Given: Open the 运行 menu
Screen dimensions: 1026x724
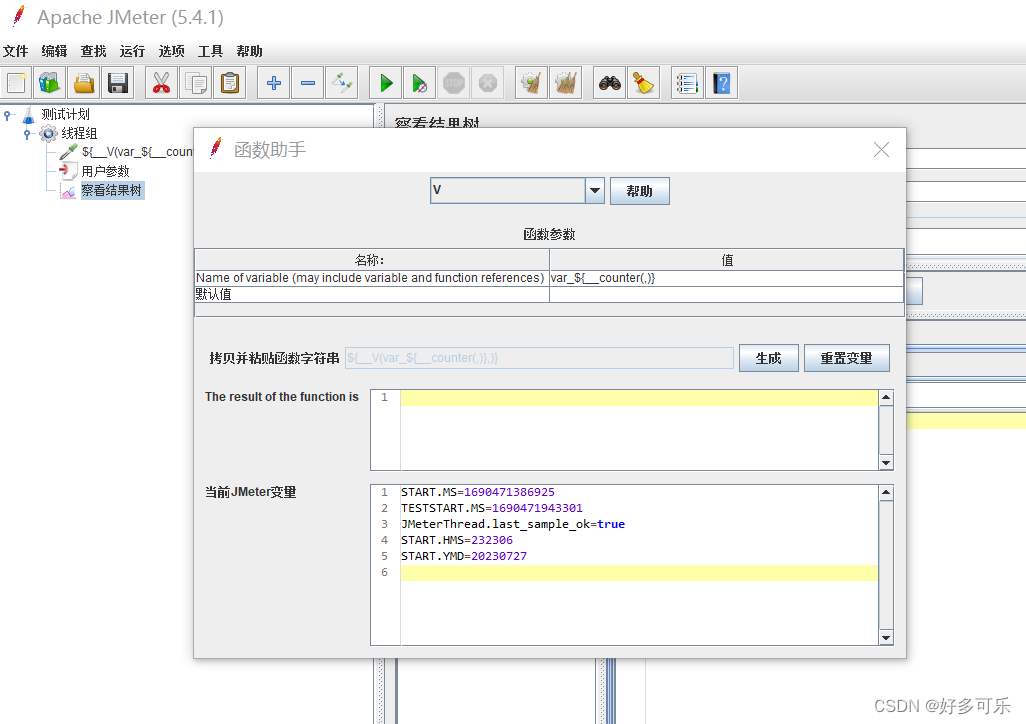Looking at the screenshot, I should (132, 51).
